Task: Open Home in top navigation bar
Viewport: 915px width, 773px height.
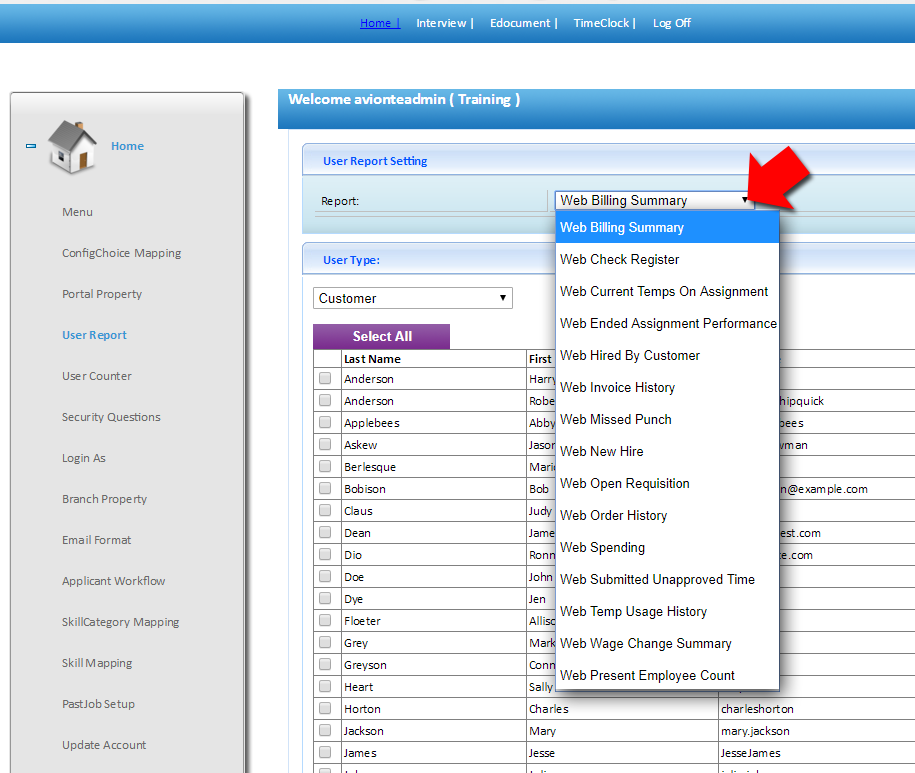Action: pos(376,23)
